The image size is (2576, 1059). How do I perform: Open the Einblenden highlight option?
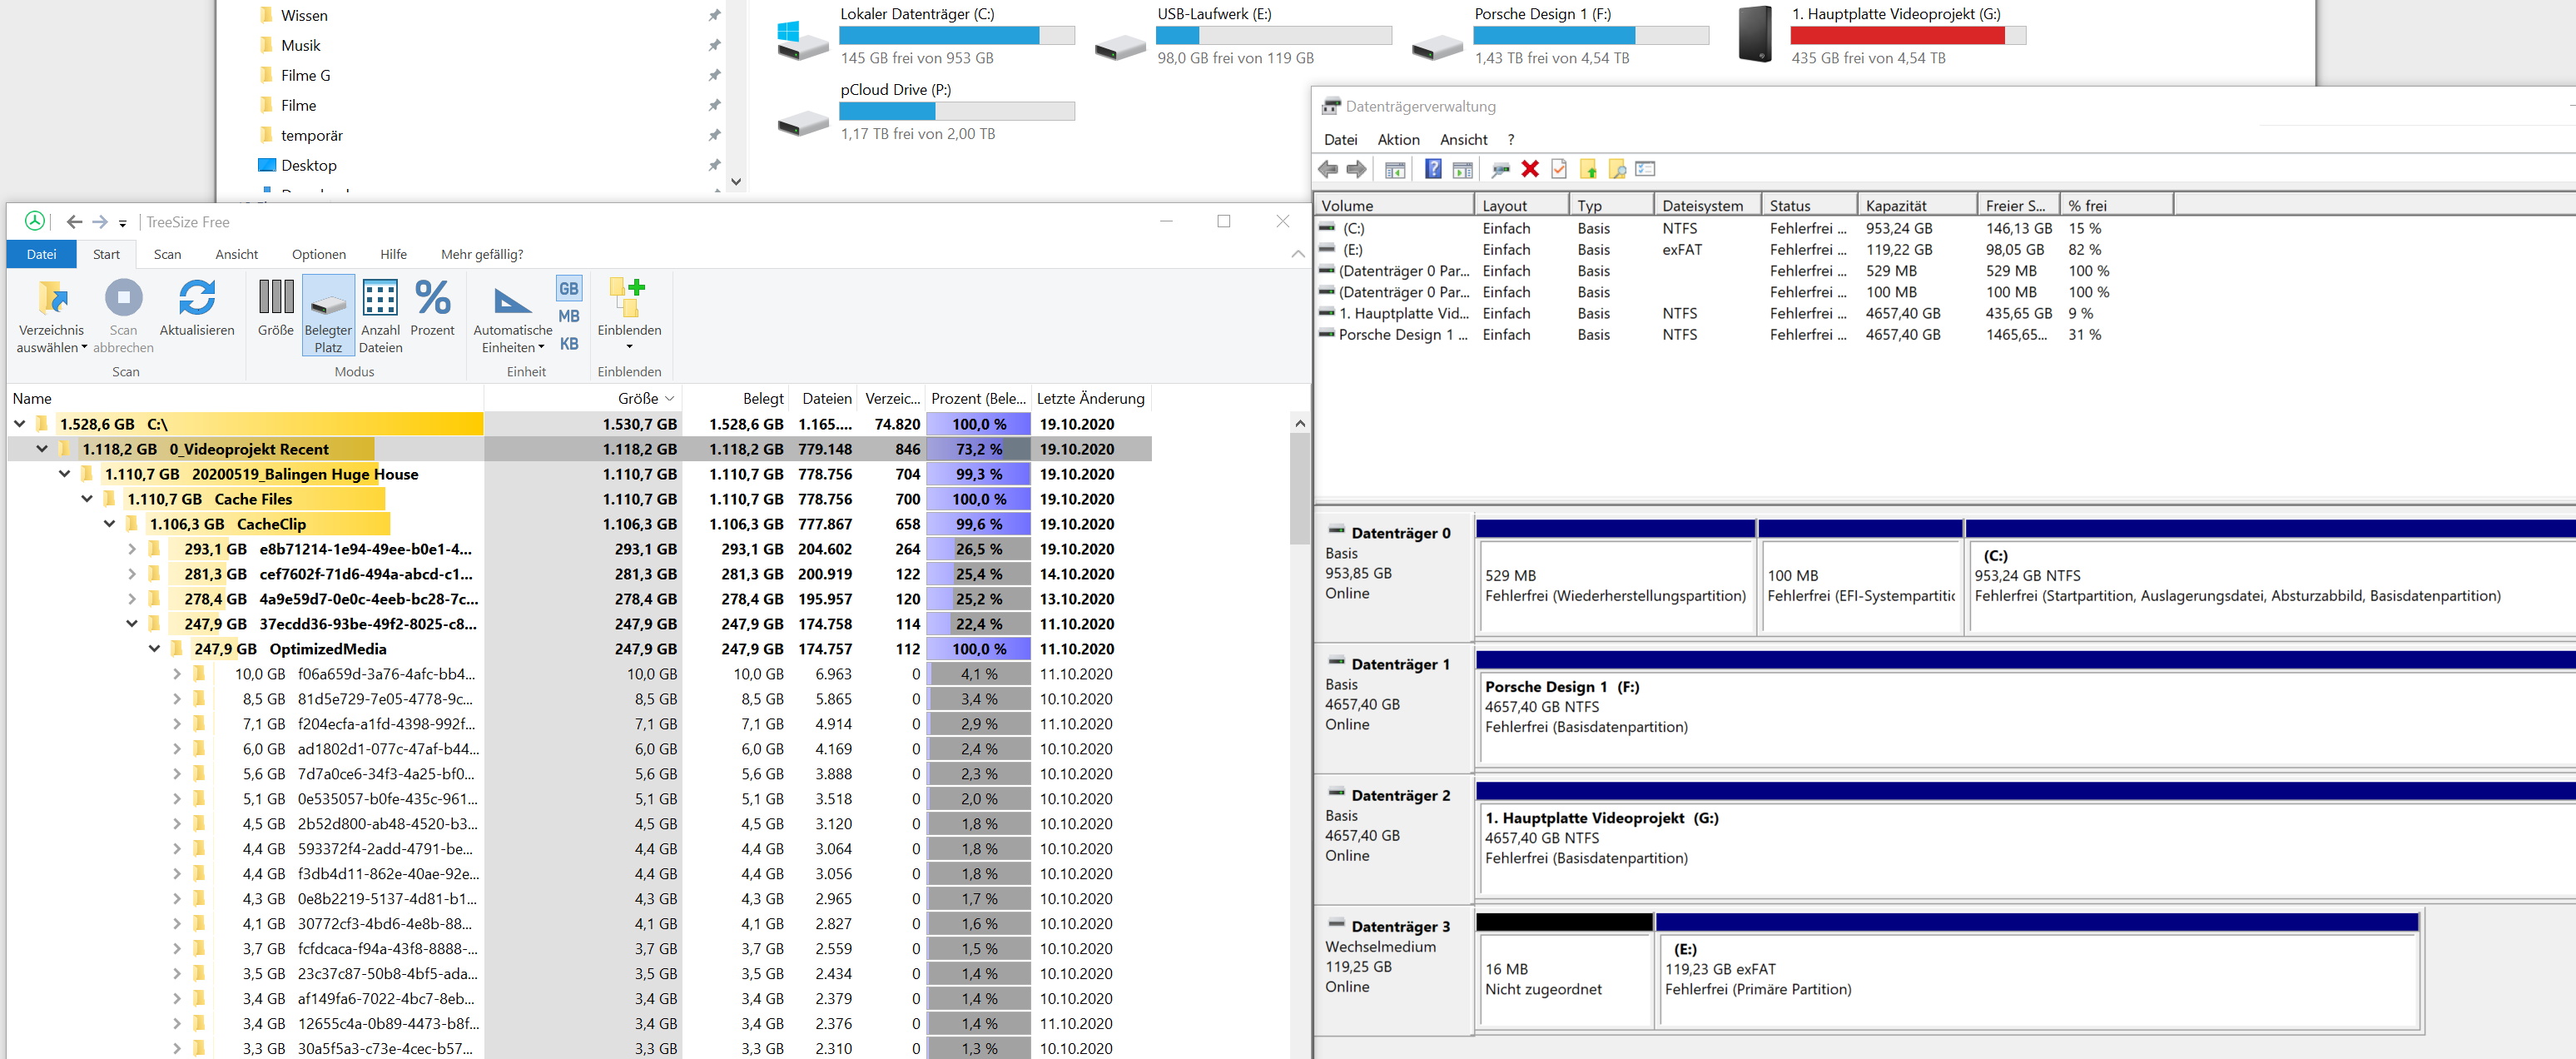628,299
